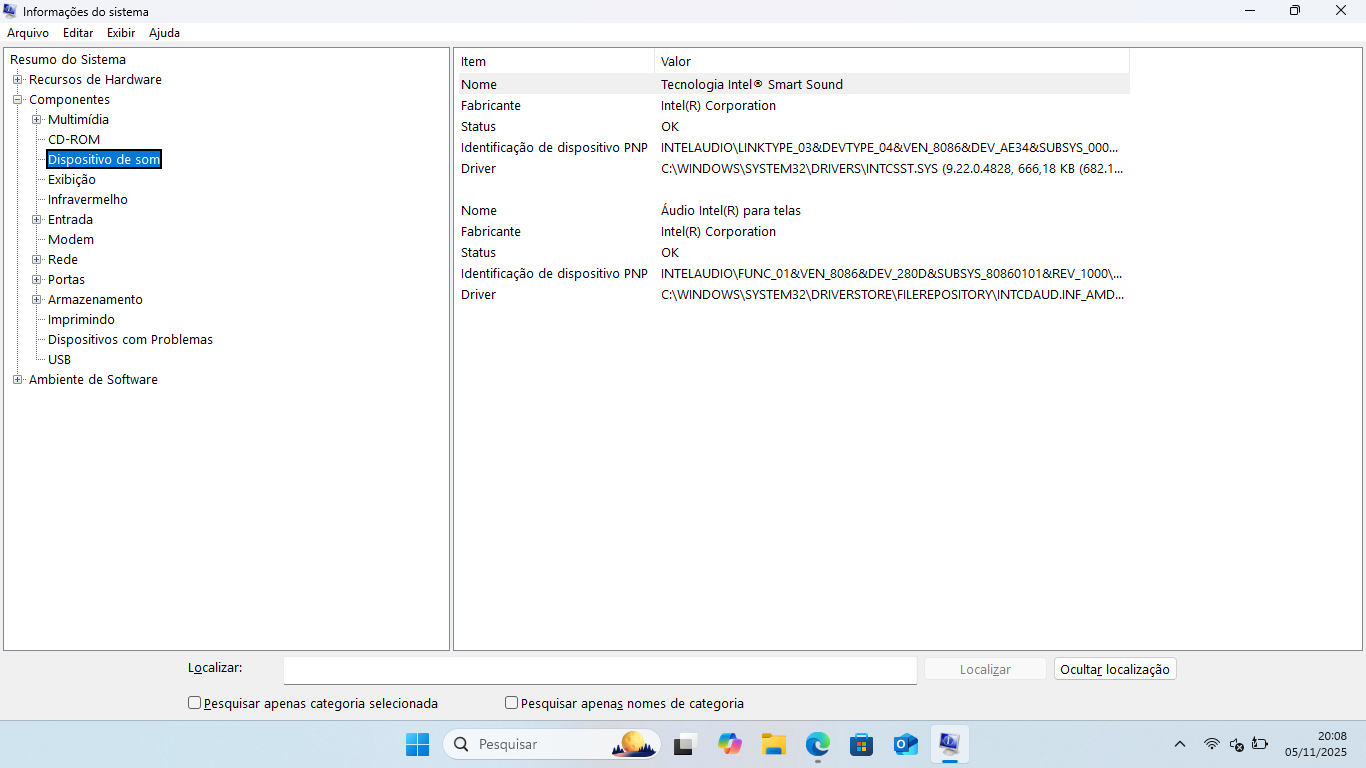Open the Exibir menu
The width and height of the screenshot is (1366, 768).
coord(121,33)
